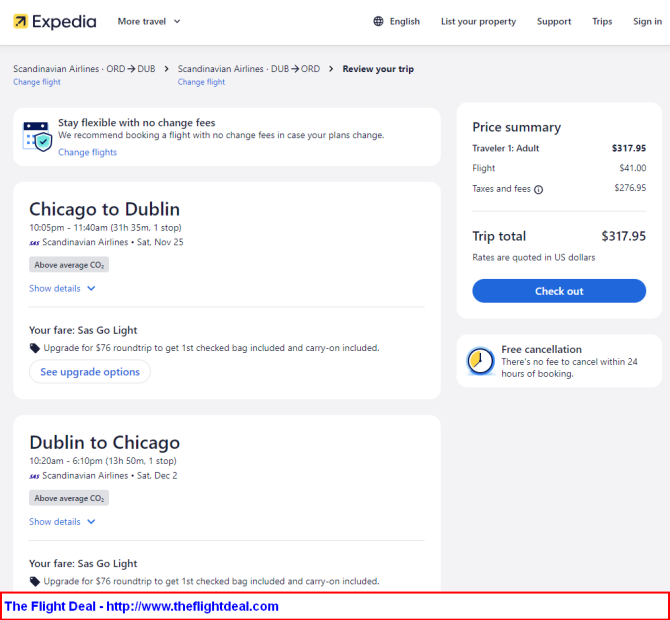Click Rates are quoted in US dollars
Viewport: 670px width, 620px height.
pyautogui.click(x=533, y=257)
